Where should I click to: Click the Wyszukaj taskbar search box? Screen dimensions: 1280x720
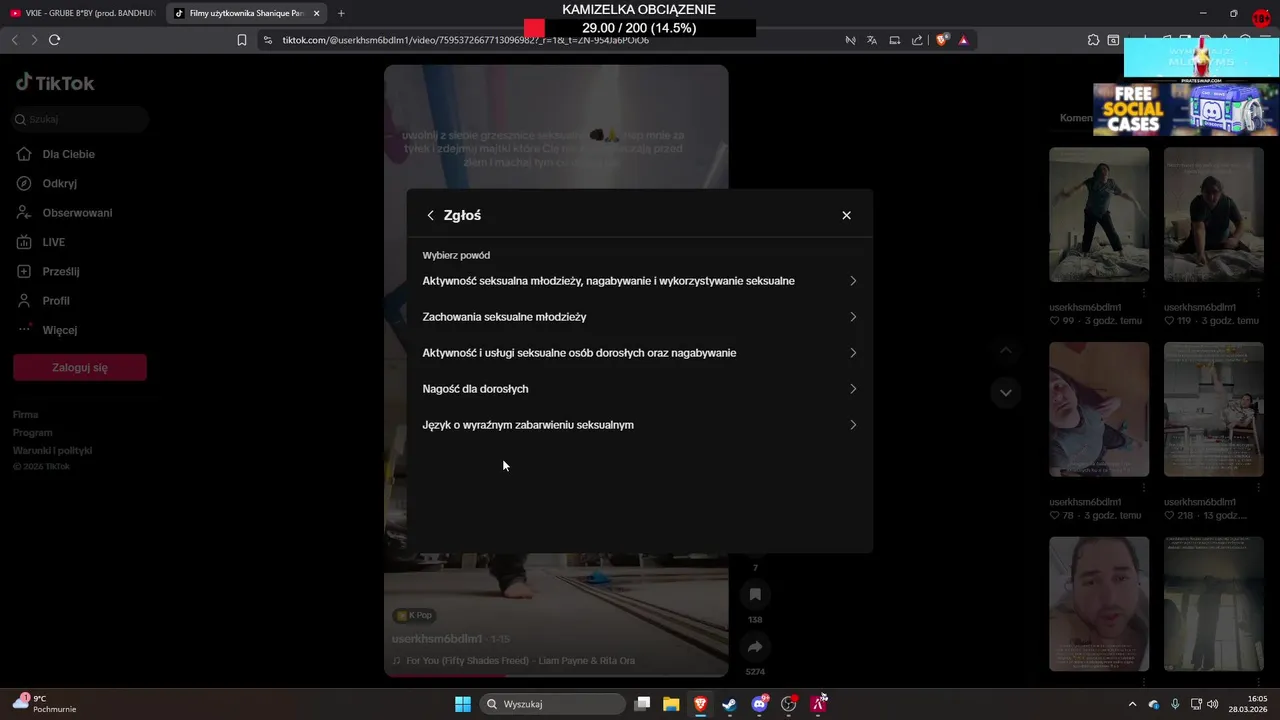click(x=553, y=704)
